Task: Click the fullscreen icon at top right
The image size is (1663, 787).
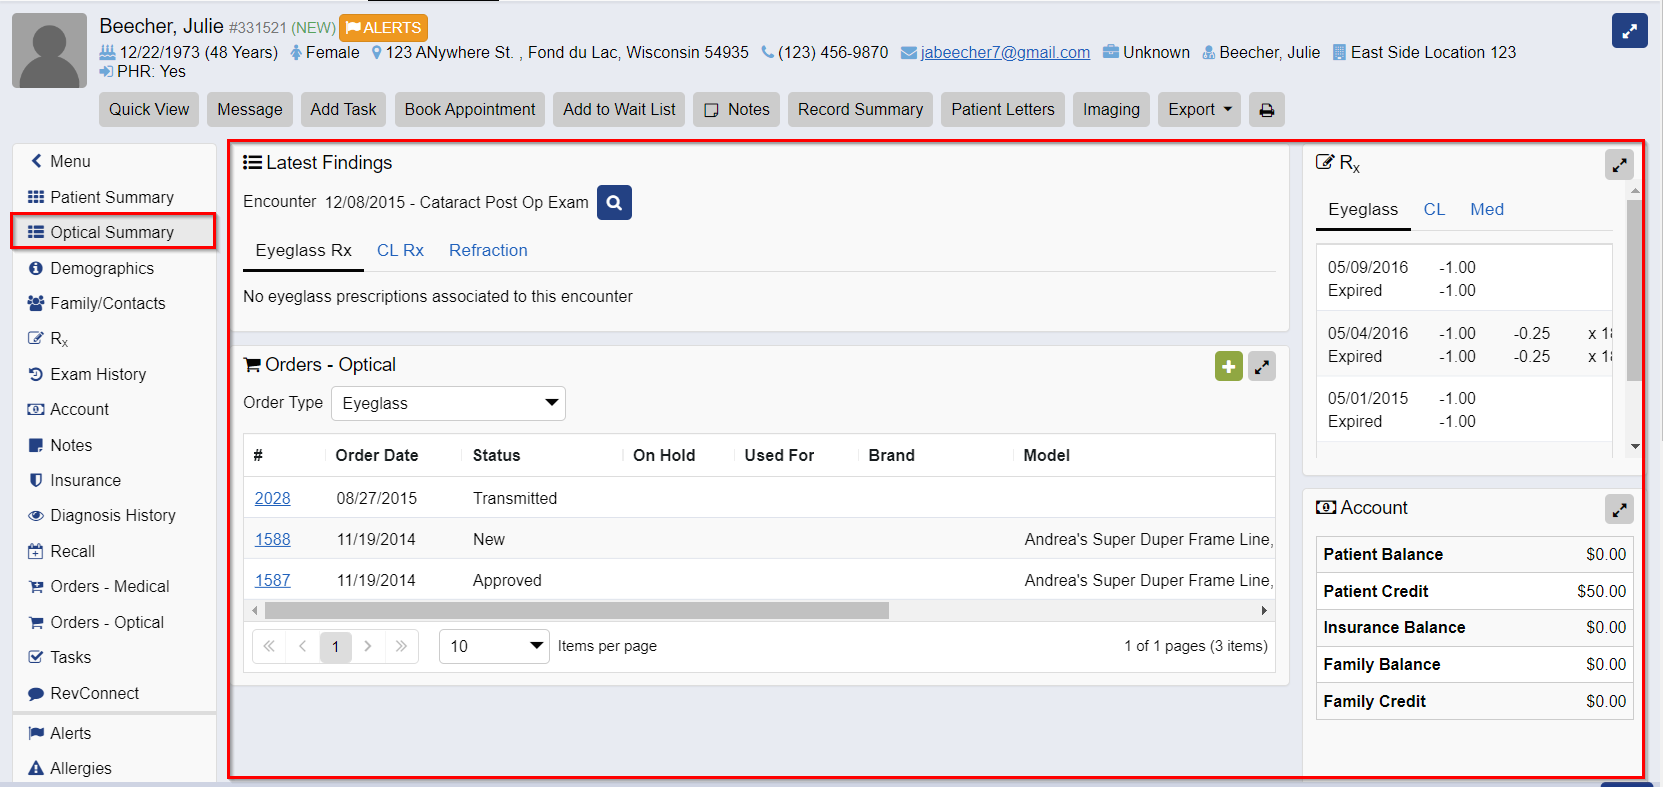Action: (x=1629, y=31)
